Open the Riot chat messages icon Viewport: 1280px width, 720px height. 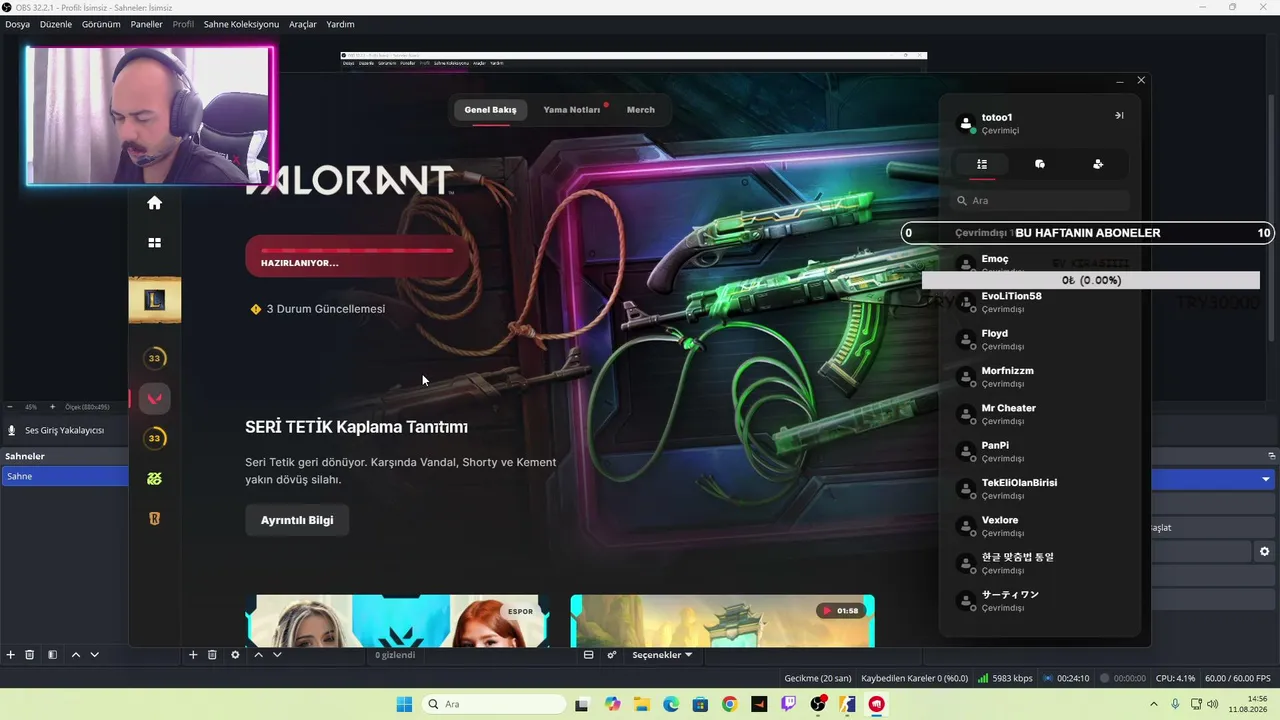click(x=1040, y=164)
